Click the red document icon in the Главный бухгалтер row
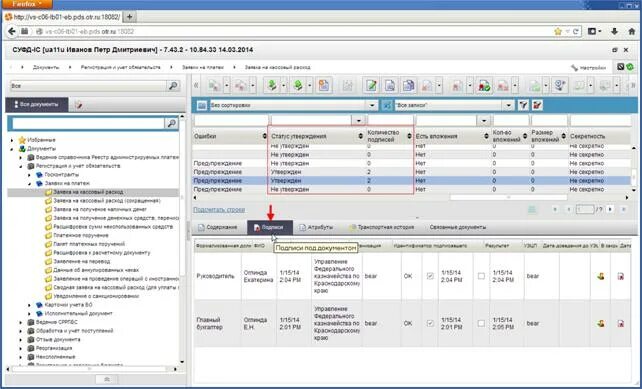642x389 pixels. [x=621, y=323]
